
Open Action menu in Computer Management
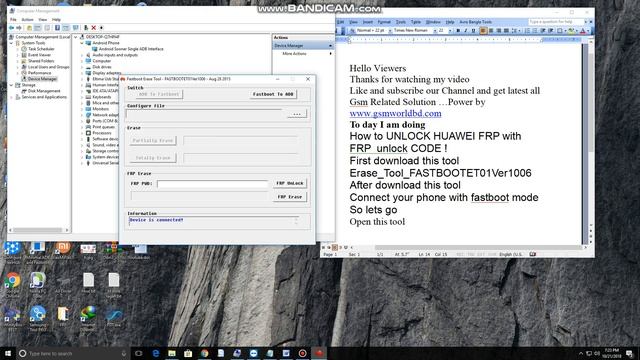27,20
